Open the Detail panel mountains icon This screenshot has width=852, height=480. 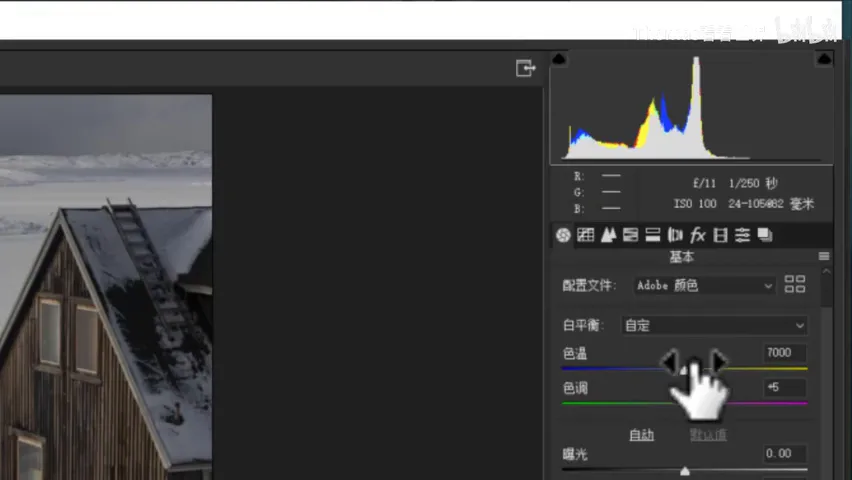[608, 235]
